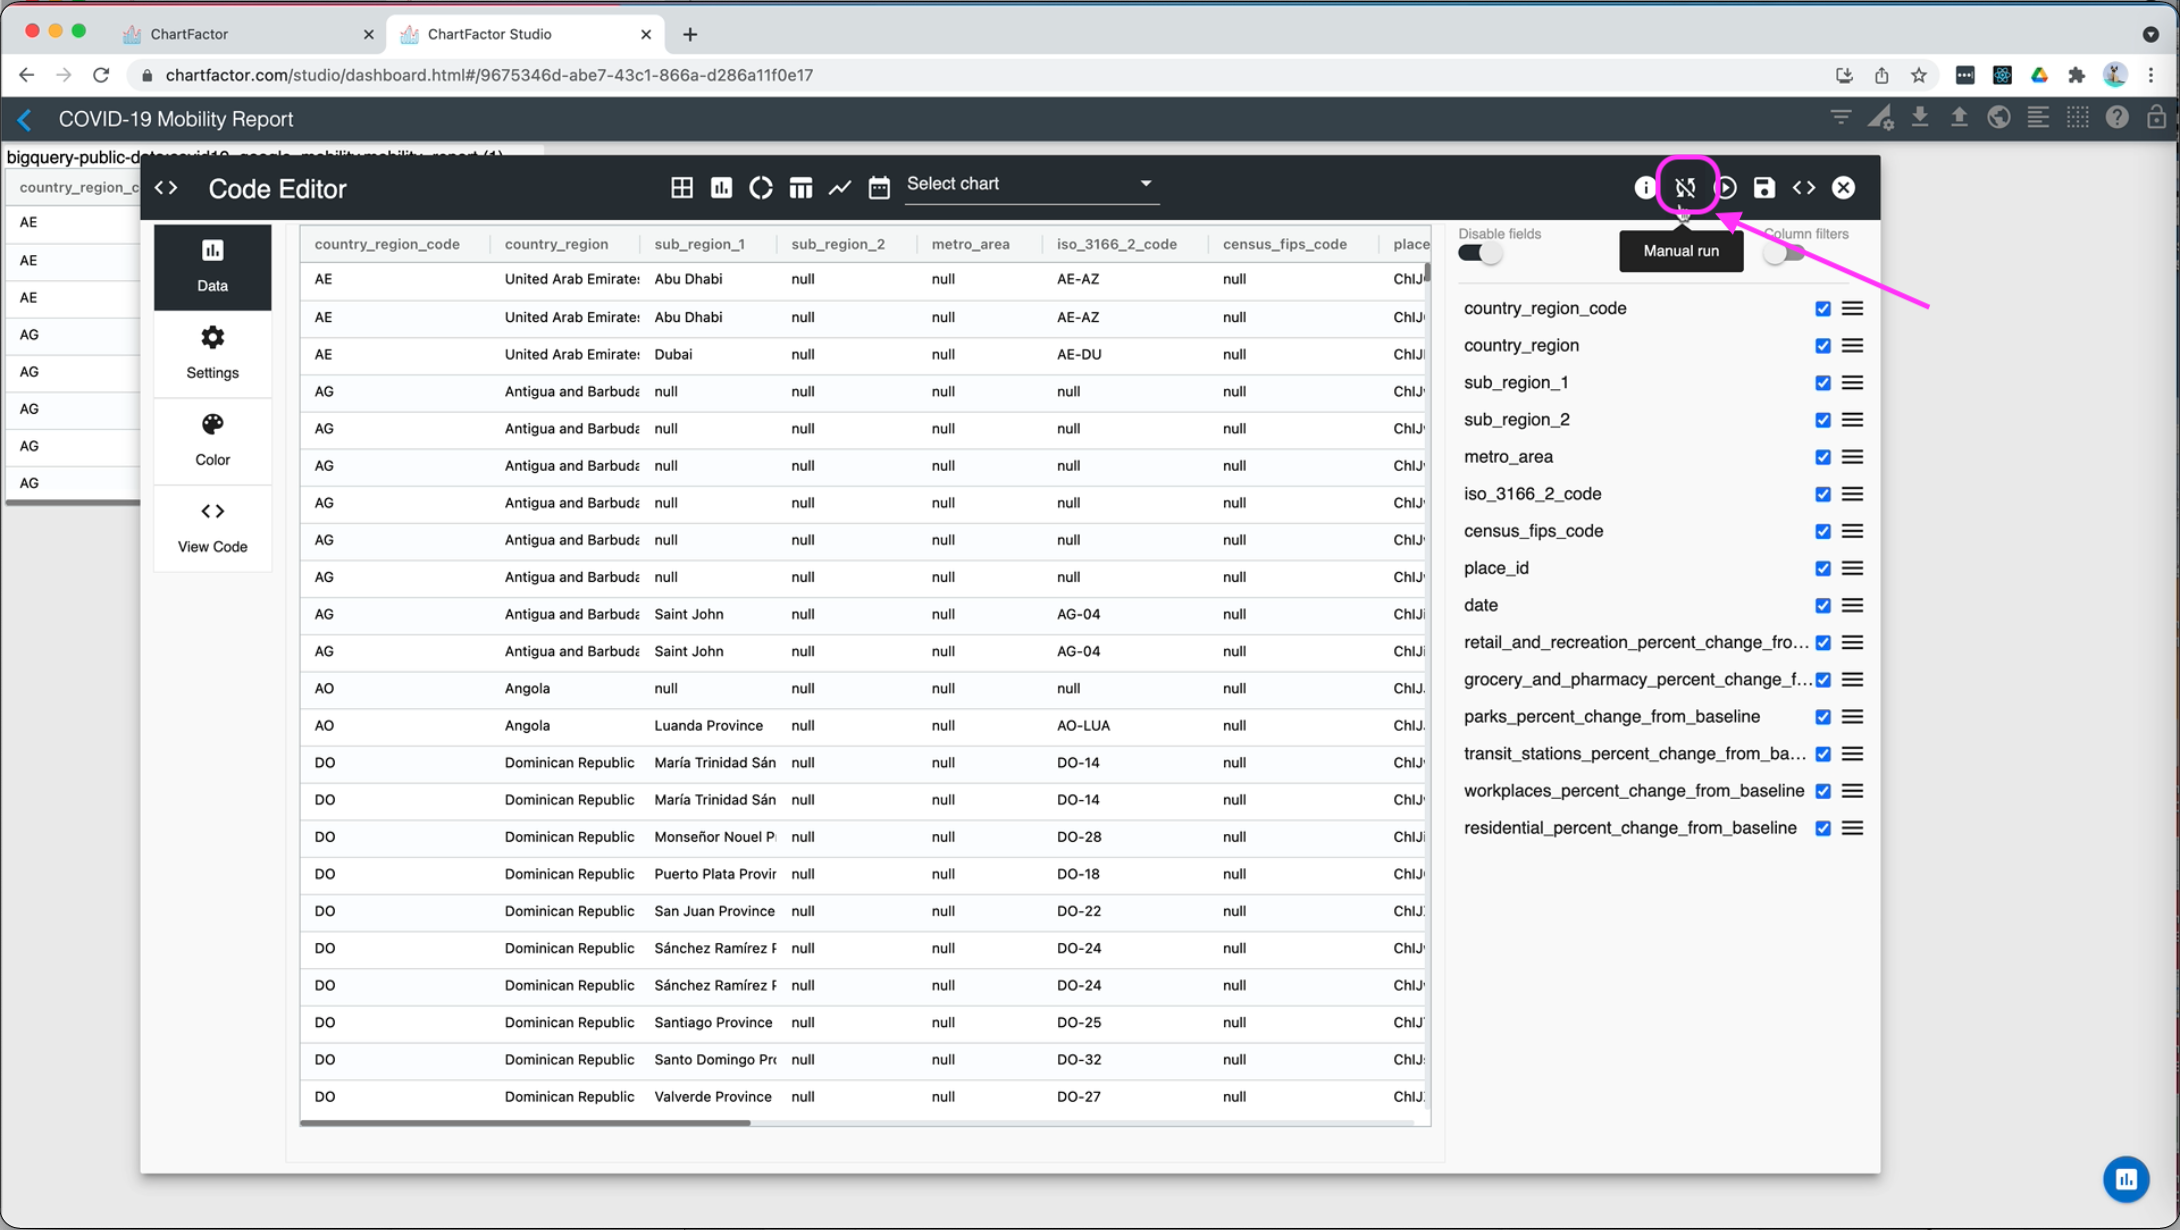The width and height of the screenshot is (2180, 1230).
Task: Click the bar chart icon in editor toolbar
Action: pos(721,187)
